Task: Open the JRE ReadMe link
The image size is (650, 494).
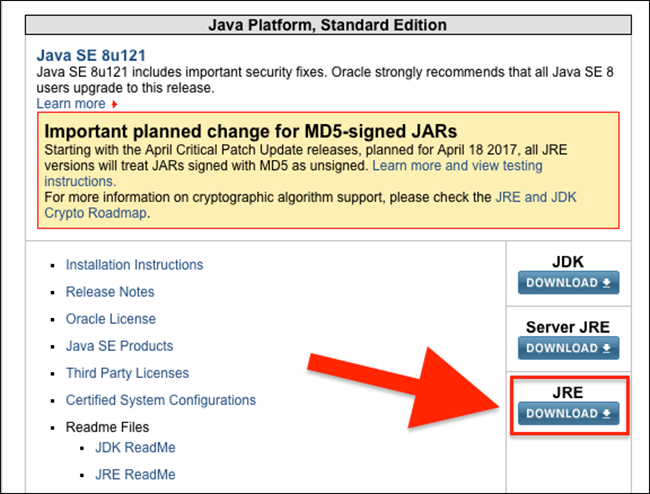Action: pyautogui.click(x=135, y=475)
